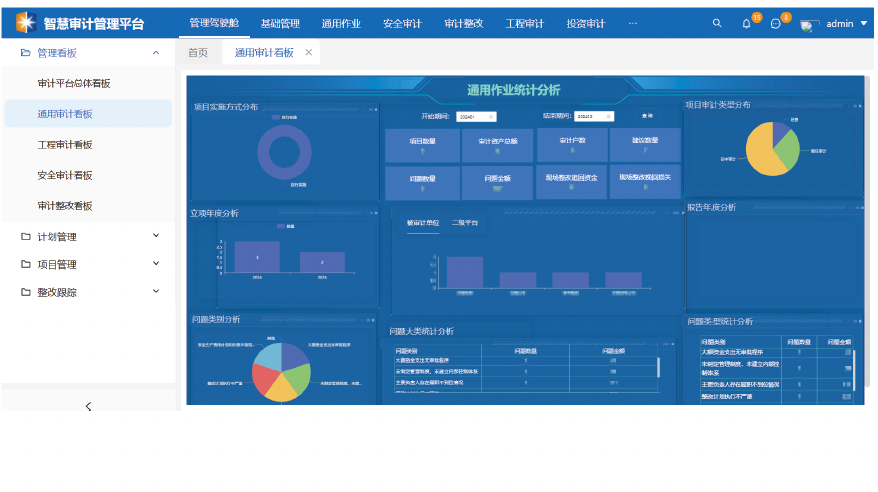
Task: Open the notification bell icon
Action: pyautogui.click(x=746, y=23)
